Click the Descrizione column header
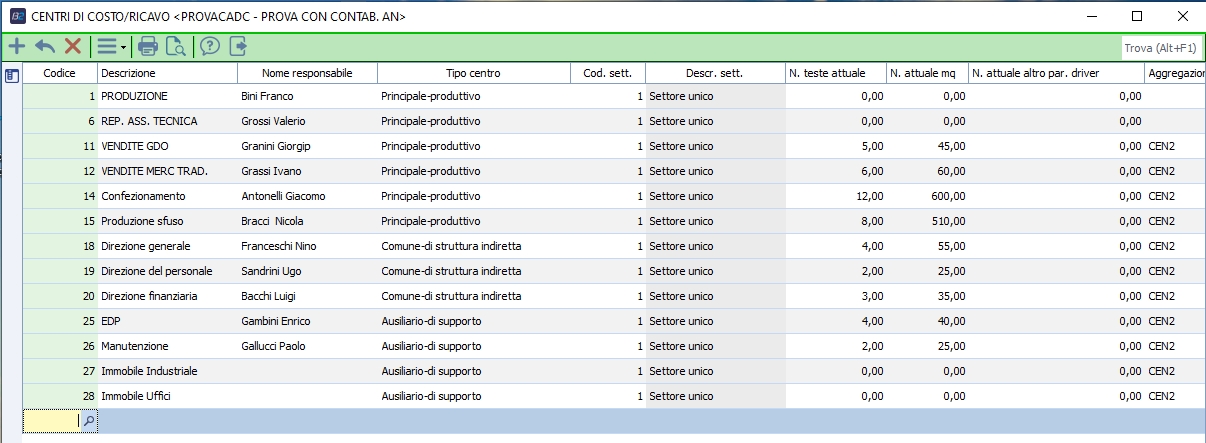 (x=167, y=74)
